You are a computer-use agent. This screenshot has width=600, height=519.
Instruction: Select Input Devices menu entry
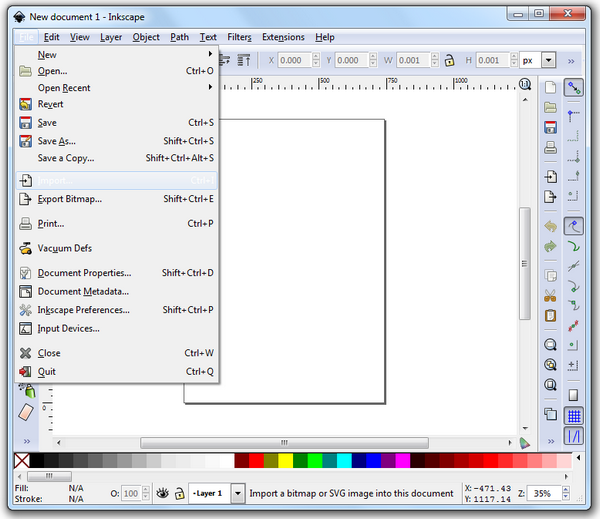(x=117, y=328)
